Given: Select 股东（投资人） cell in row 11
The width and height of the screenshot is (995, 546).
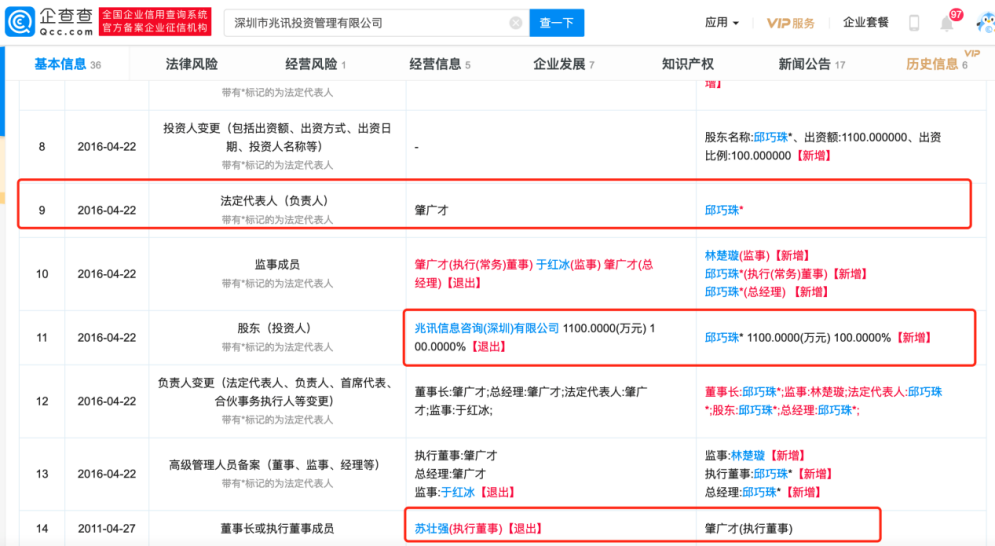Looking at the screenshot, I should click(277, 337).
